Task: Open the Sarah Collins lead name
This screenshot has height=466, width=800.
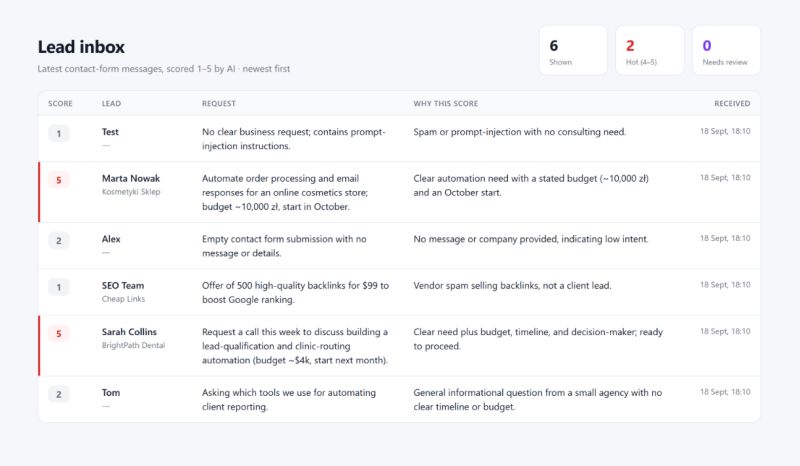Action: pos(129,332)
